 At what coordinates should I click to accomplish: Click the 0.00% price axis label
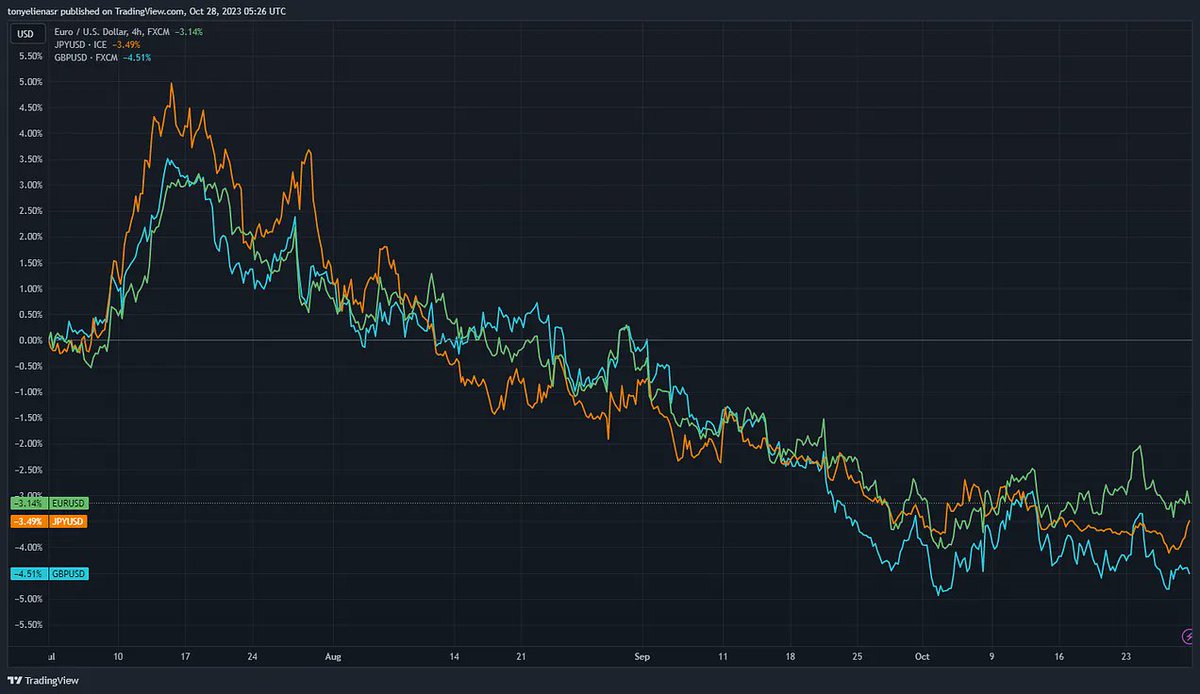pos(33,341)
